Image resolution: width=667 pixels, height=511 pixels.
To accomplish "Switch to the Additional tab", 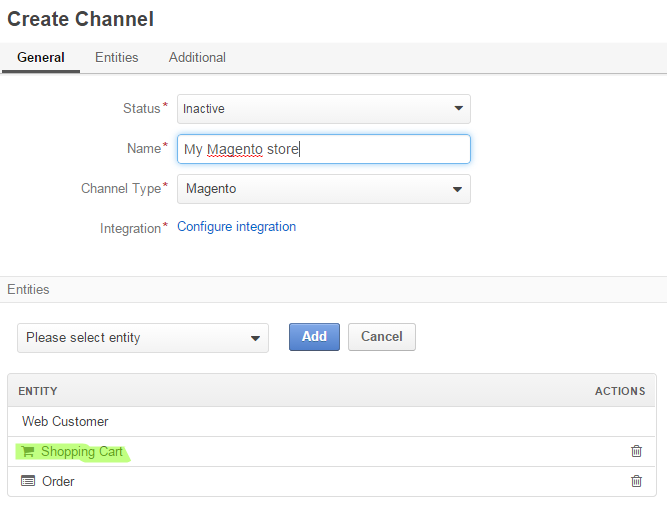I will click(x=197, y=57).
